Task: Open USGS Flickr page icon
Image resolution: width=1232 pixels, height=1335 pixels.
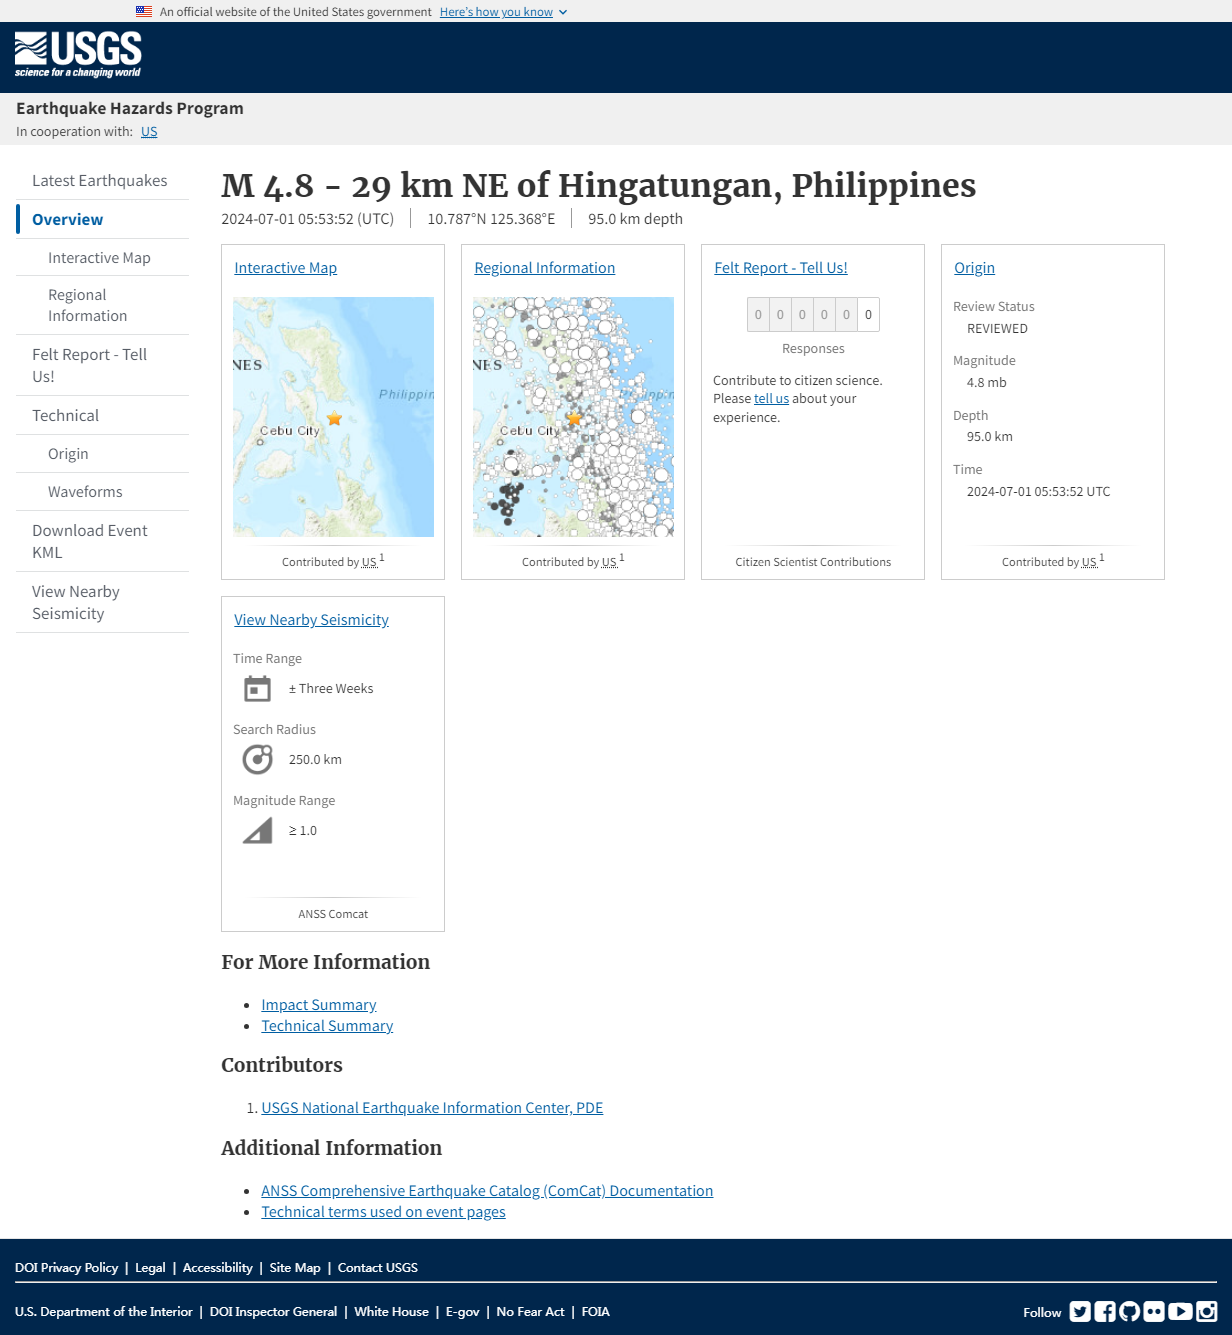Action: coord(1155,1311)
